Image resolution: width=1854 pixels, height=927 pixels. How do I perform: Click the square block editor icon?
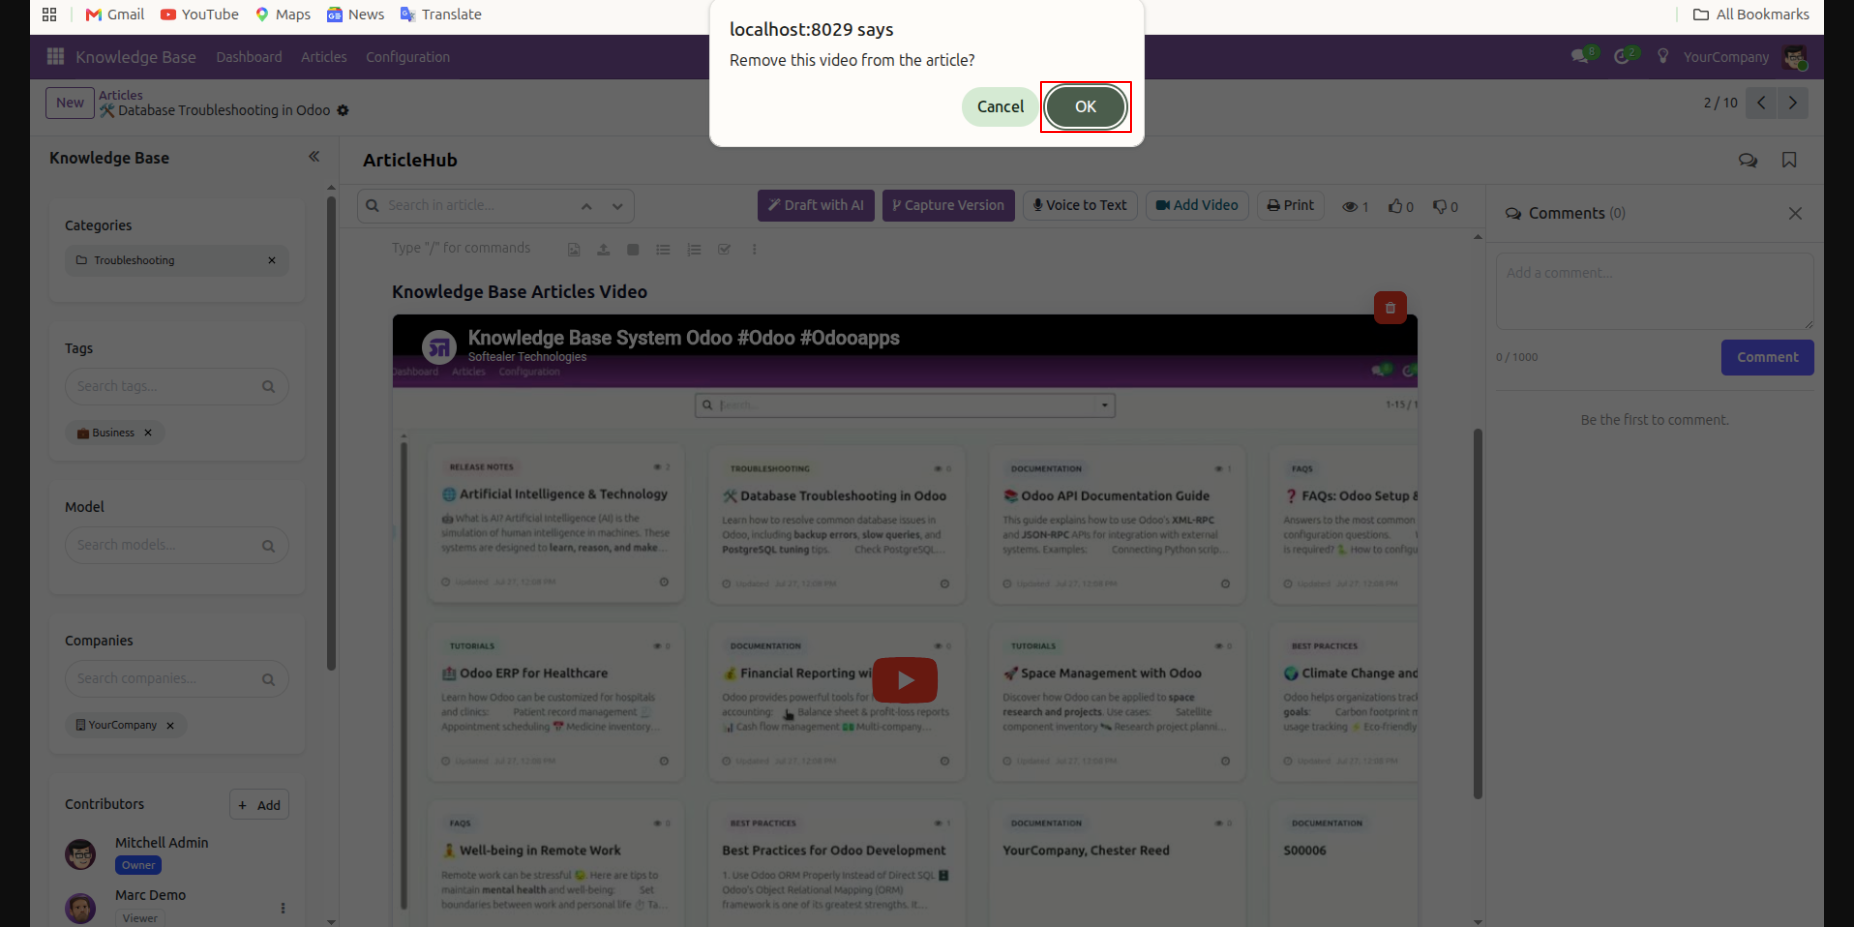click(x=633, y=249)
